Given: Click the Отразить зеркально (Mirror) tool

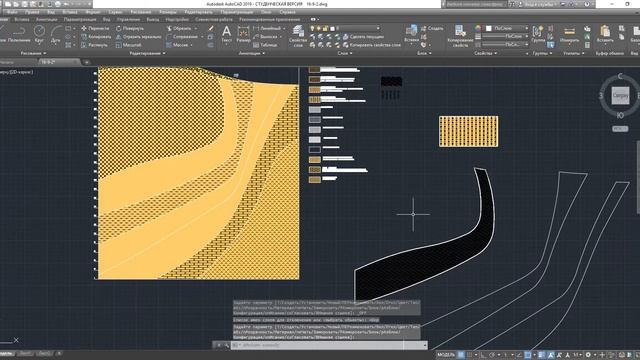Looking at the screenshot, I should 139,37.
